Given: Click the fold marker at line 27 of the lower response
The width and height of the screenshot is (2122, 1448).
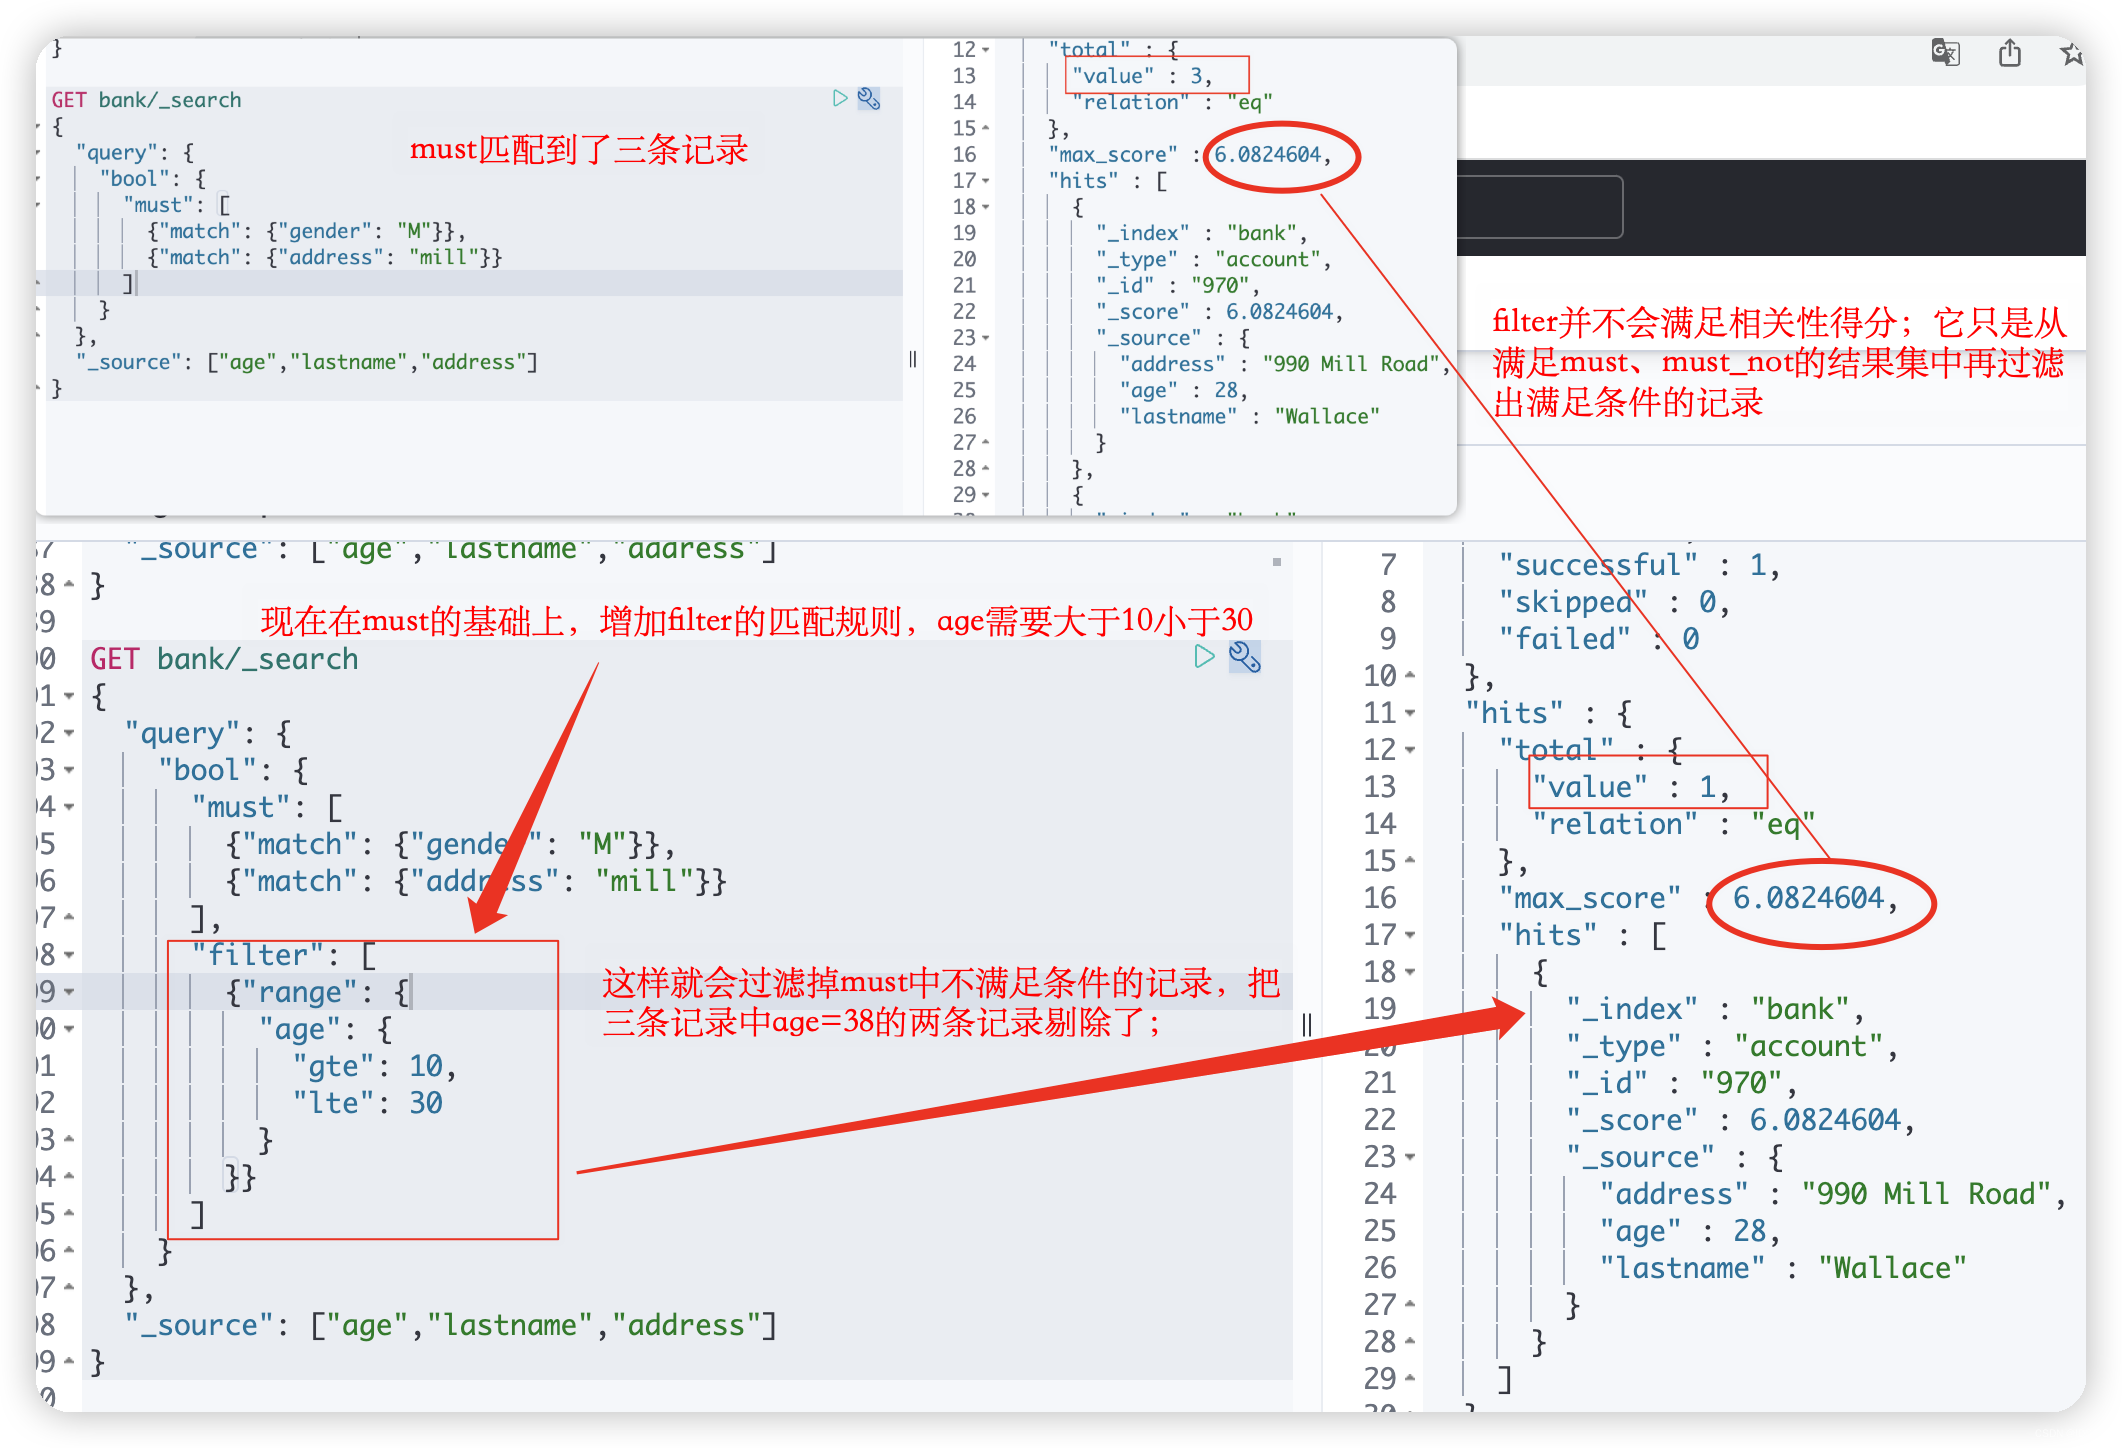Looking at the screenshot, I should [1410, 1305].
